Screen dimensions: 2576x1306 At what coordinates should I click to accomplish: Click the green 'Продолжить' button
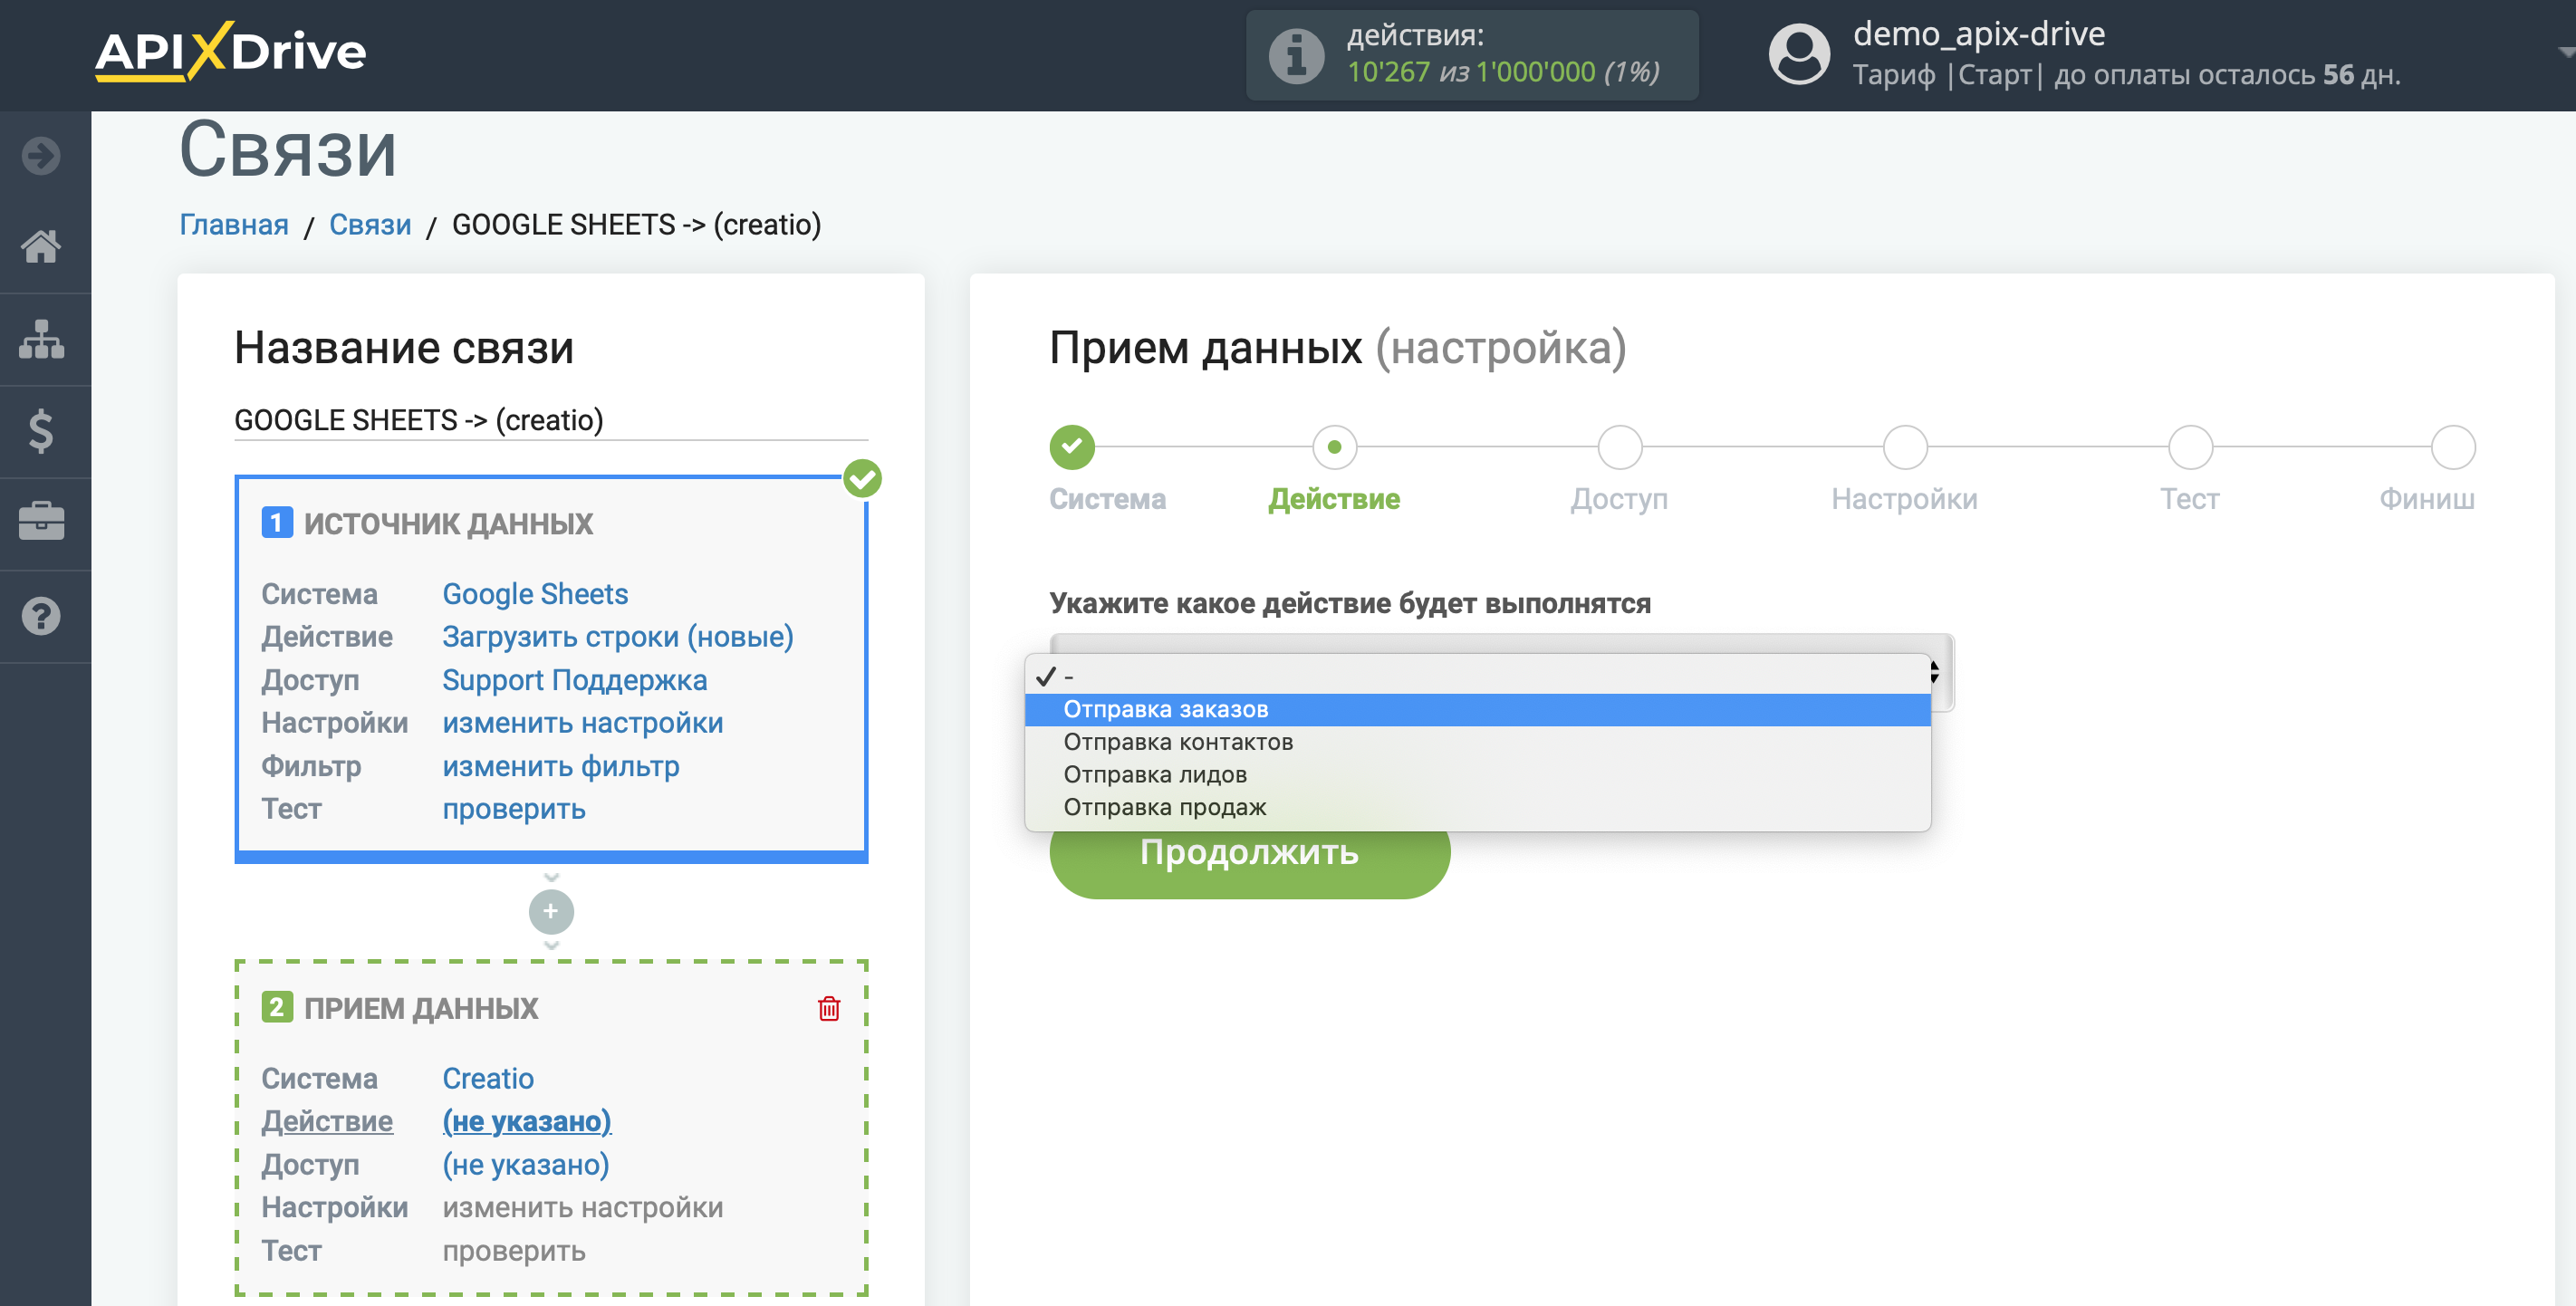pyautogui.click(x=1249, y=853)
